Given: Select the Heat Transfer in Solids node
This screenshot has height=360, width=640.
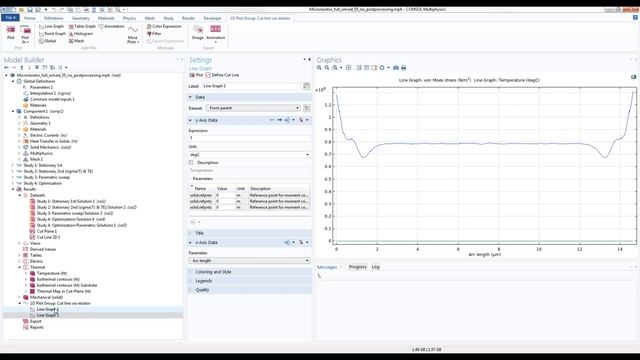Looking at the screenshot, I should click(53, 141).
